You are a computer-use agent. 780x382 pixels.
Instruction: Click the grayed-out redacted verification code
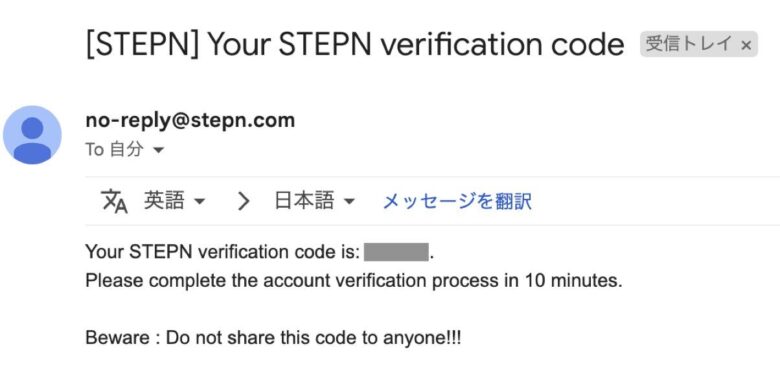(x=396, y=252)
